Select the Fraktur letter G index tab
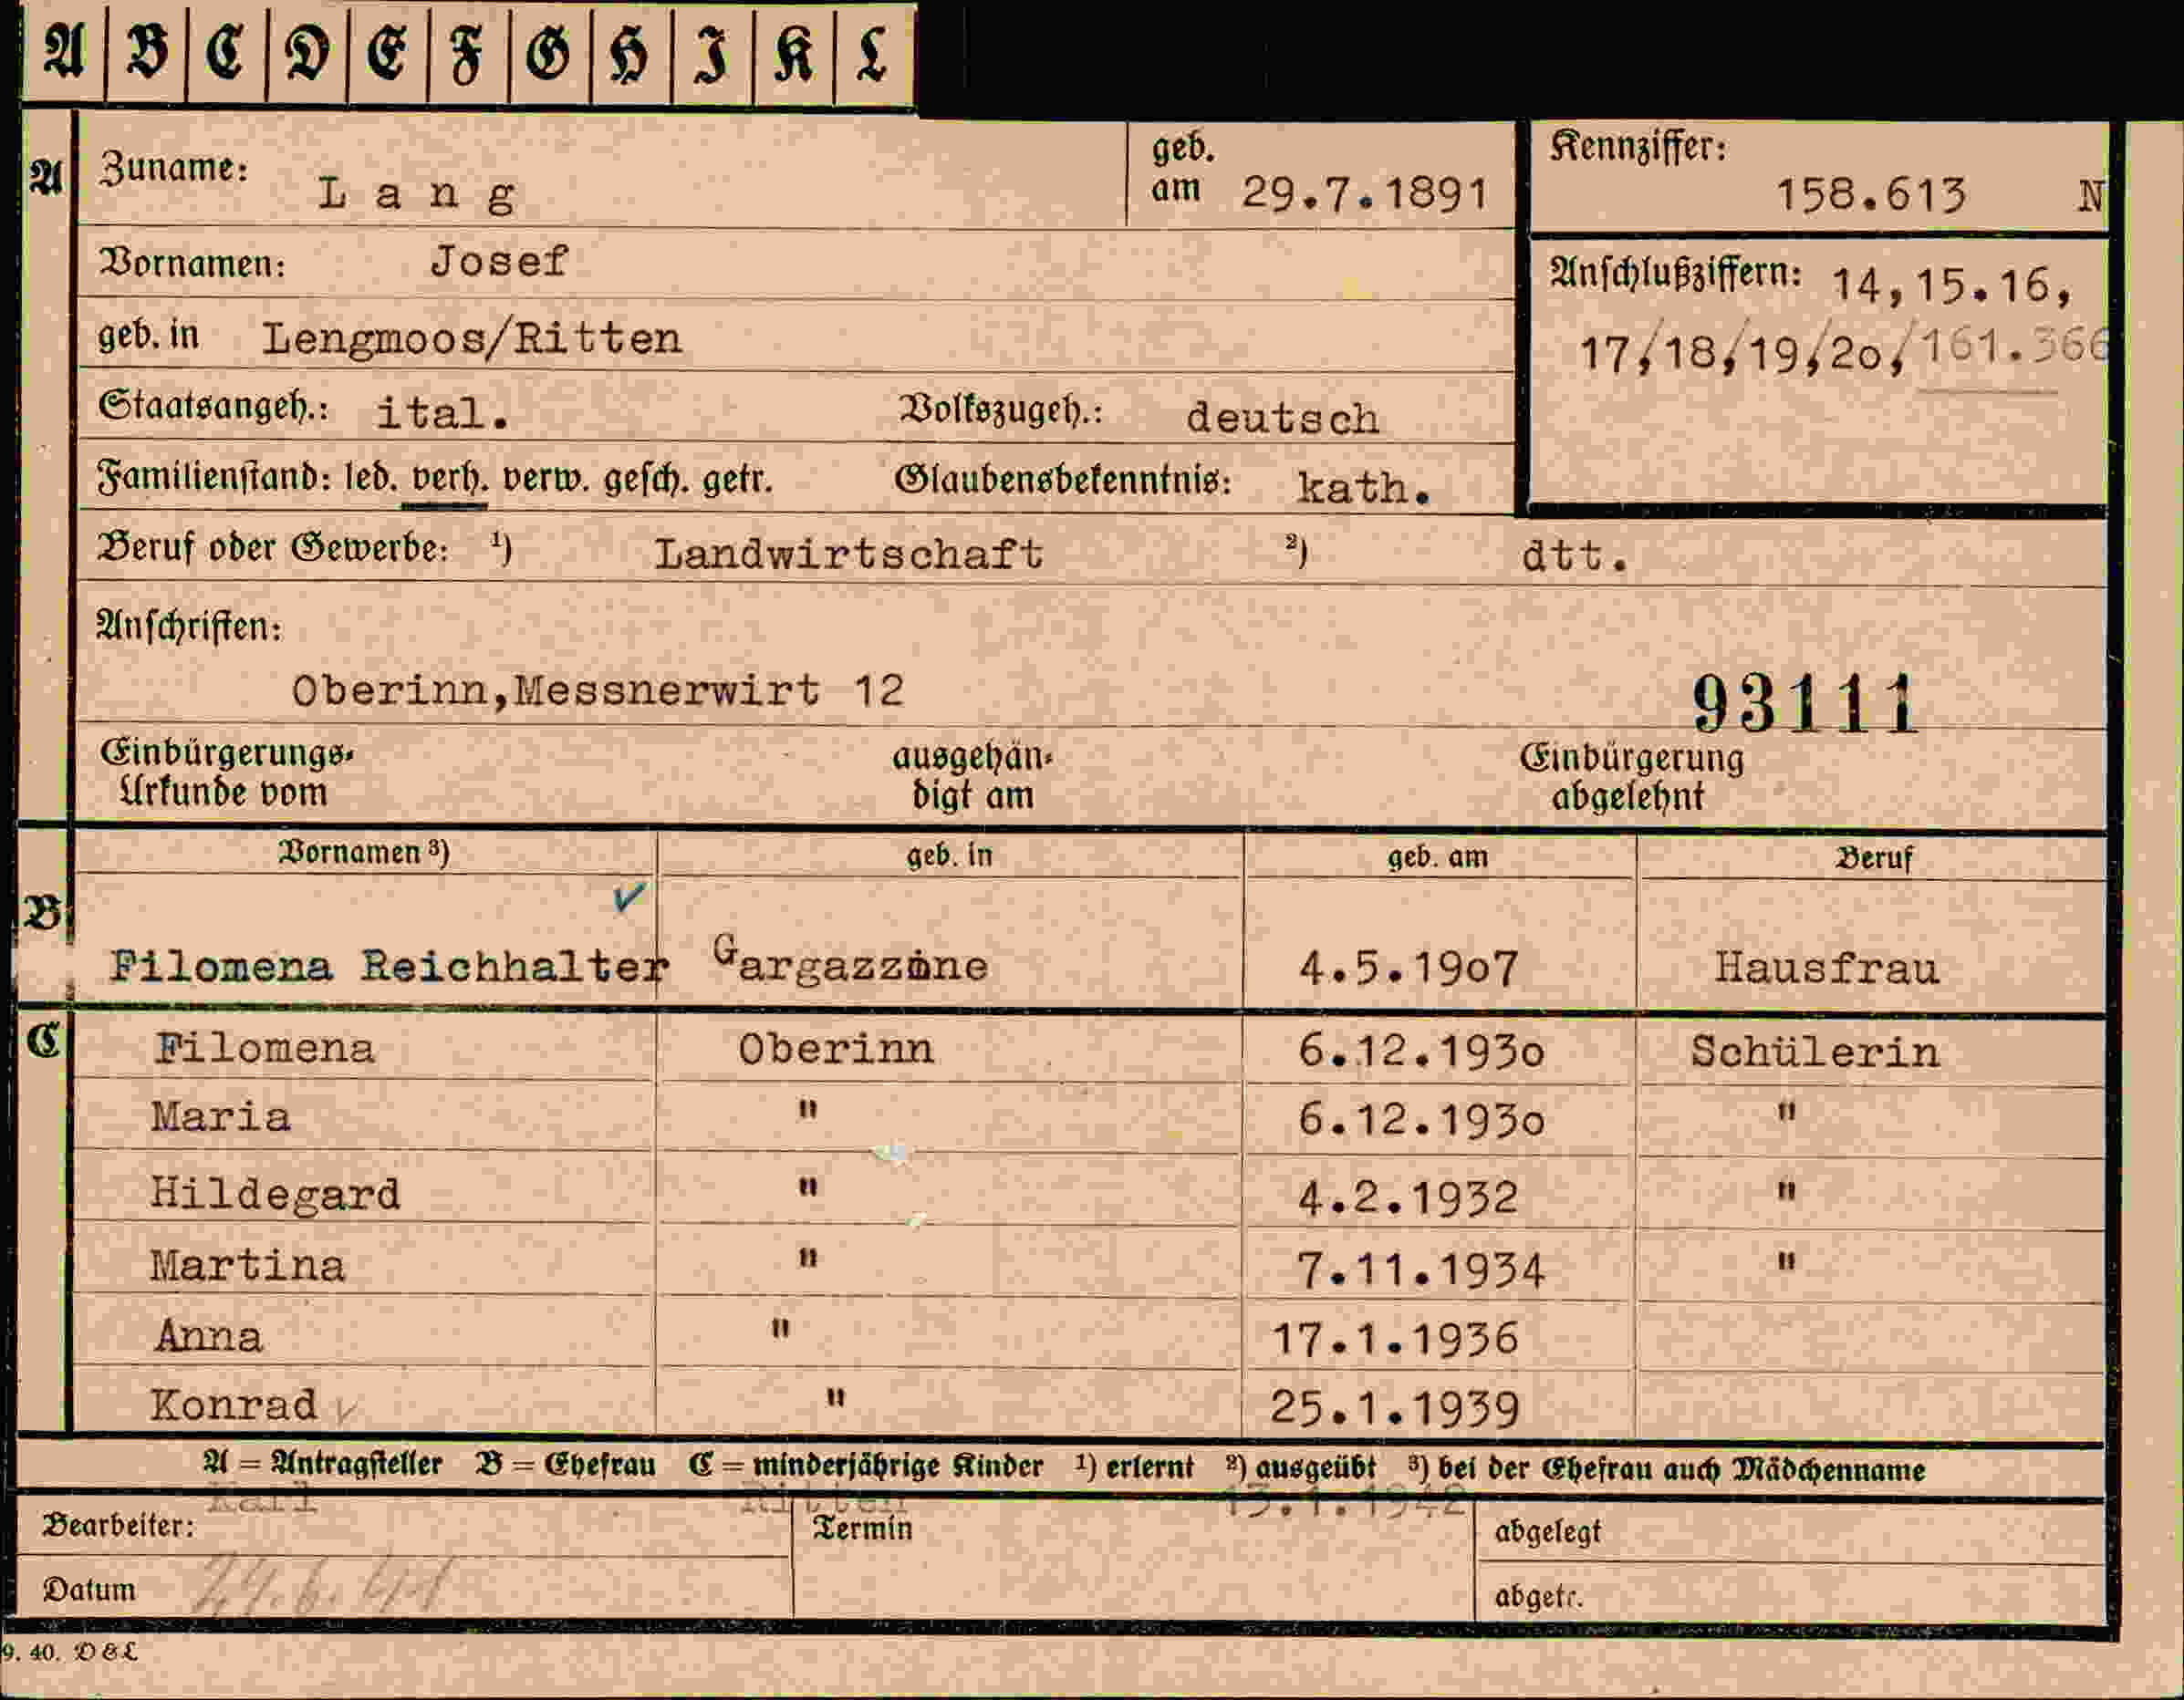 tap(549, 52)
